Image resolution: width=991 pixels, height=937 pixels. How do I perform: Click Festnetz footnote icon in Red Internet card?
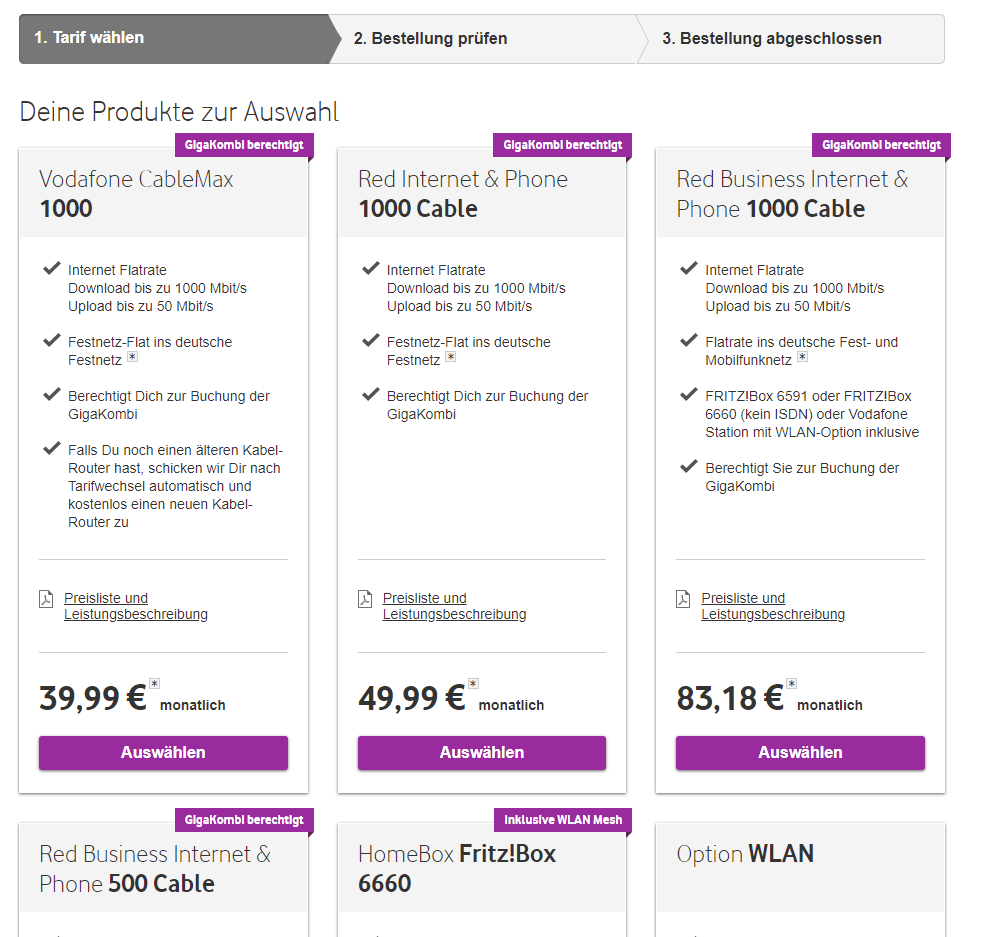451,358
